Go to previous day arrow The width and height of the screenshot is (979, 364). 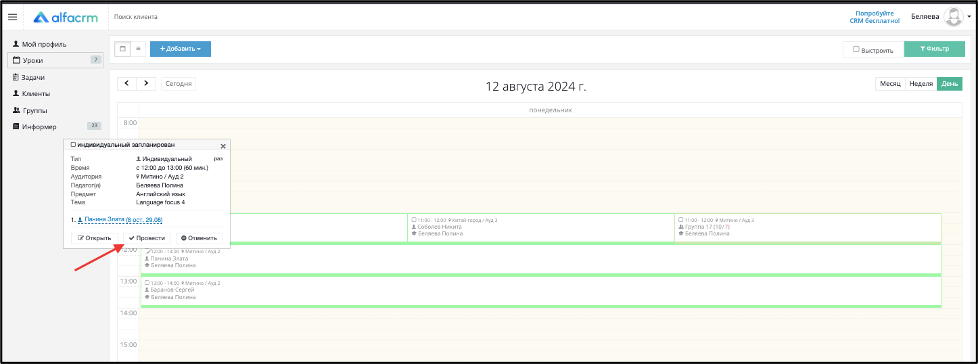tap(127, 83)
